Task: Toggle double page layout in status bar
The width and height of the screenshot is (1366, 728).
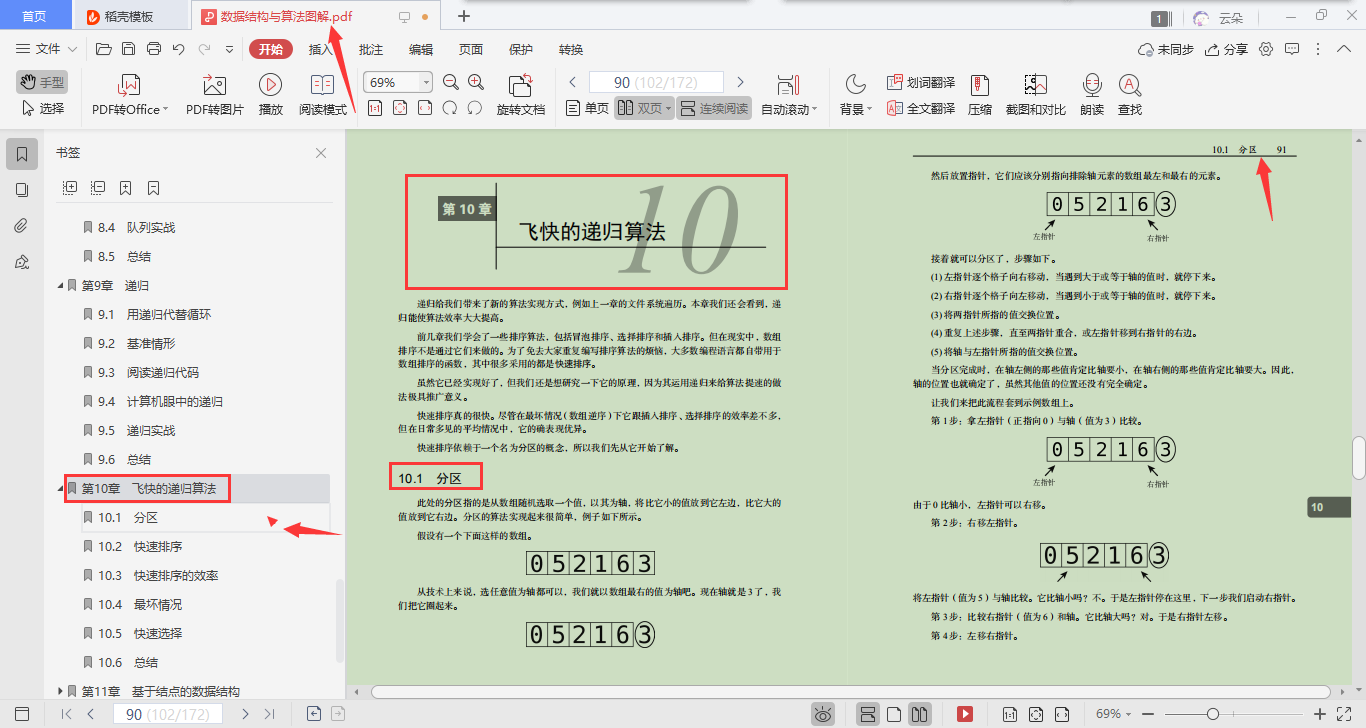Action: [x=921, y=714]
